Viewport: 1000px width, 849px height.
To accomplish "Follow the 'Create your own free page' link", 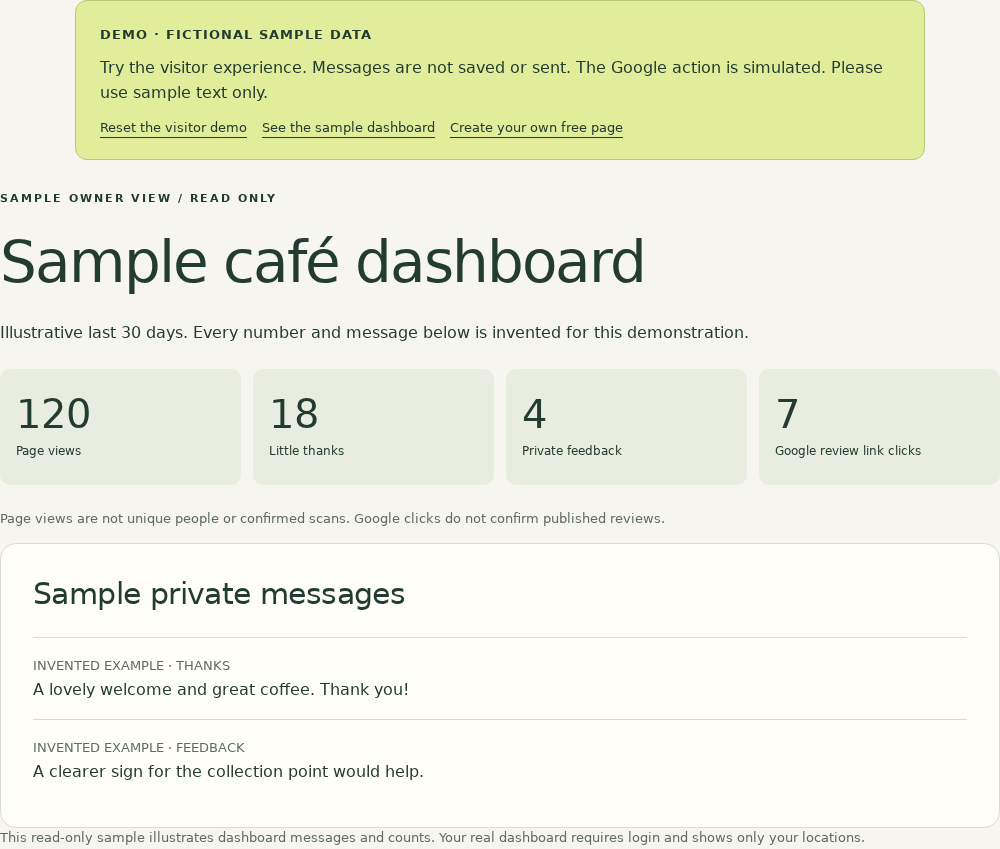I will pos(536,128).
